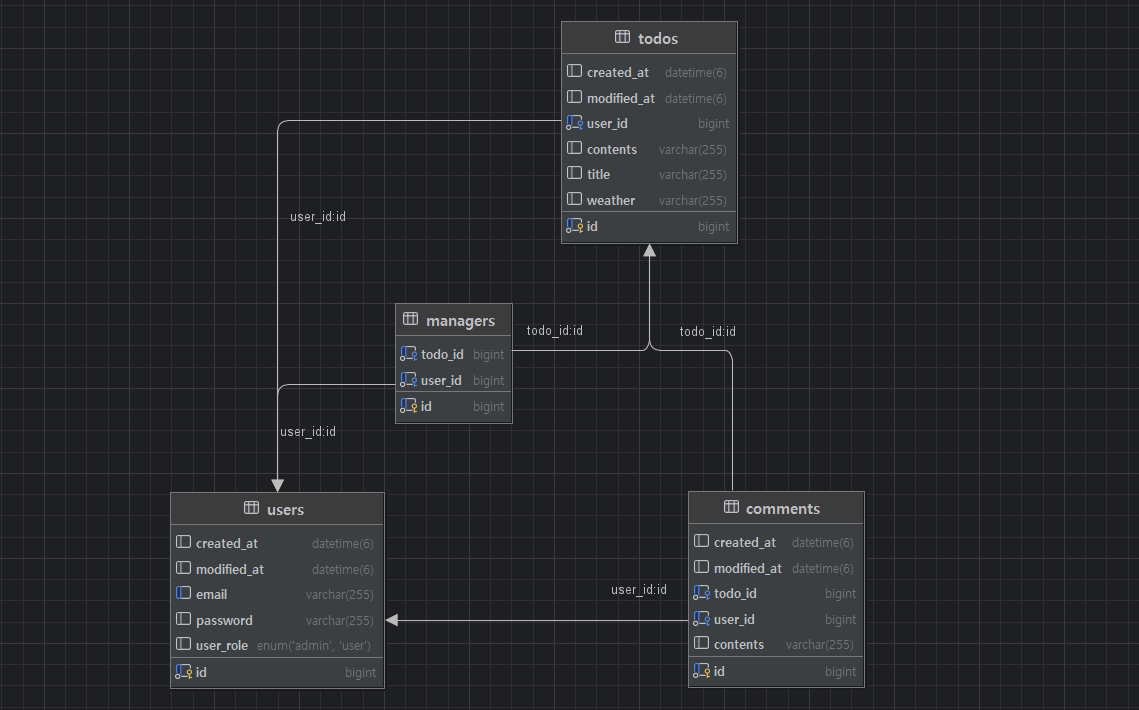Image resolution: width=1139 pixels, height=710 pixels.
Task: Click foreign key icon of comments todo_id
Action: pos(702,593)
